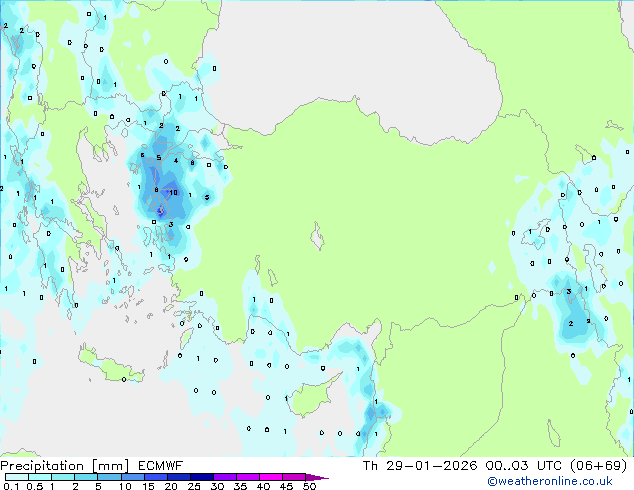
Task: Click the '40' legend scale label
Action: tap(263, 486)
